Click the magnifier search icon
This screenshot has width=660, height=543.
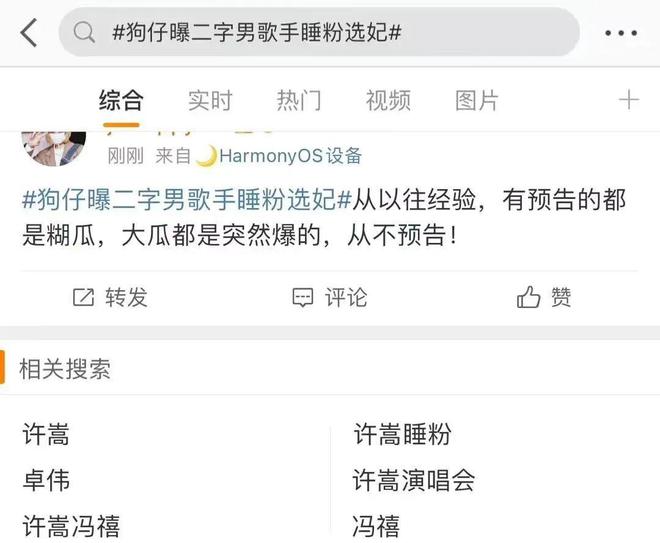(x=84, y=32)
